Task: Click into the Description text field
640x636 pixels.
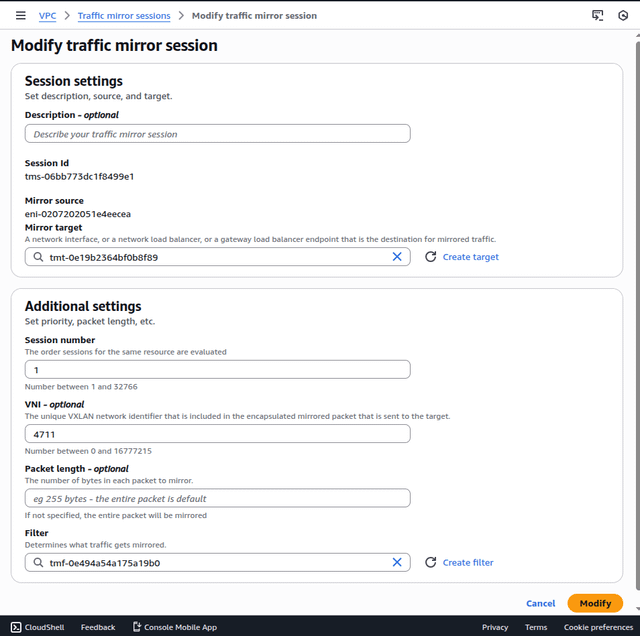Action: 217,134
